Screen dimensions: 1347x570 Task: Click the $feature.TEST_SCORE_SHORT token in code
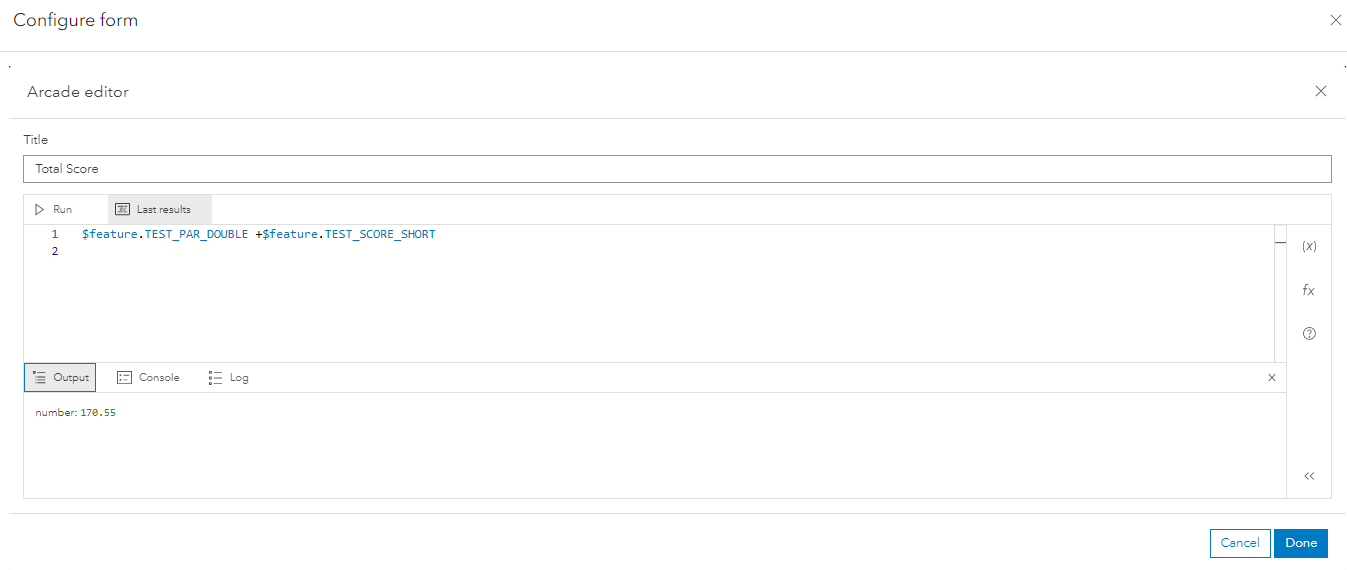click(349, 234)
